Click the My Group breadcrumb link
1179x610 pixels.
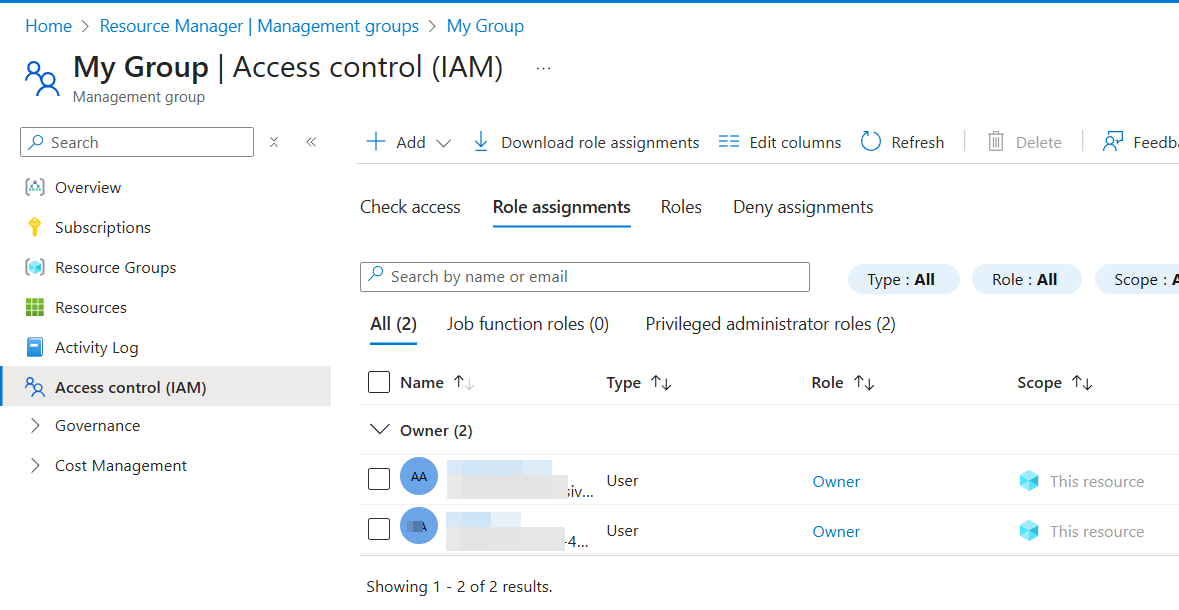coord(485,26)
